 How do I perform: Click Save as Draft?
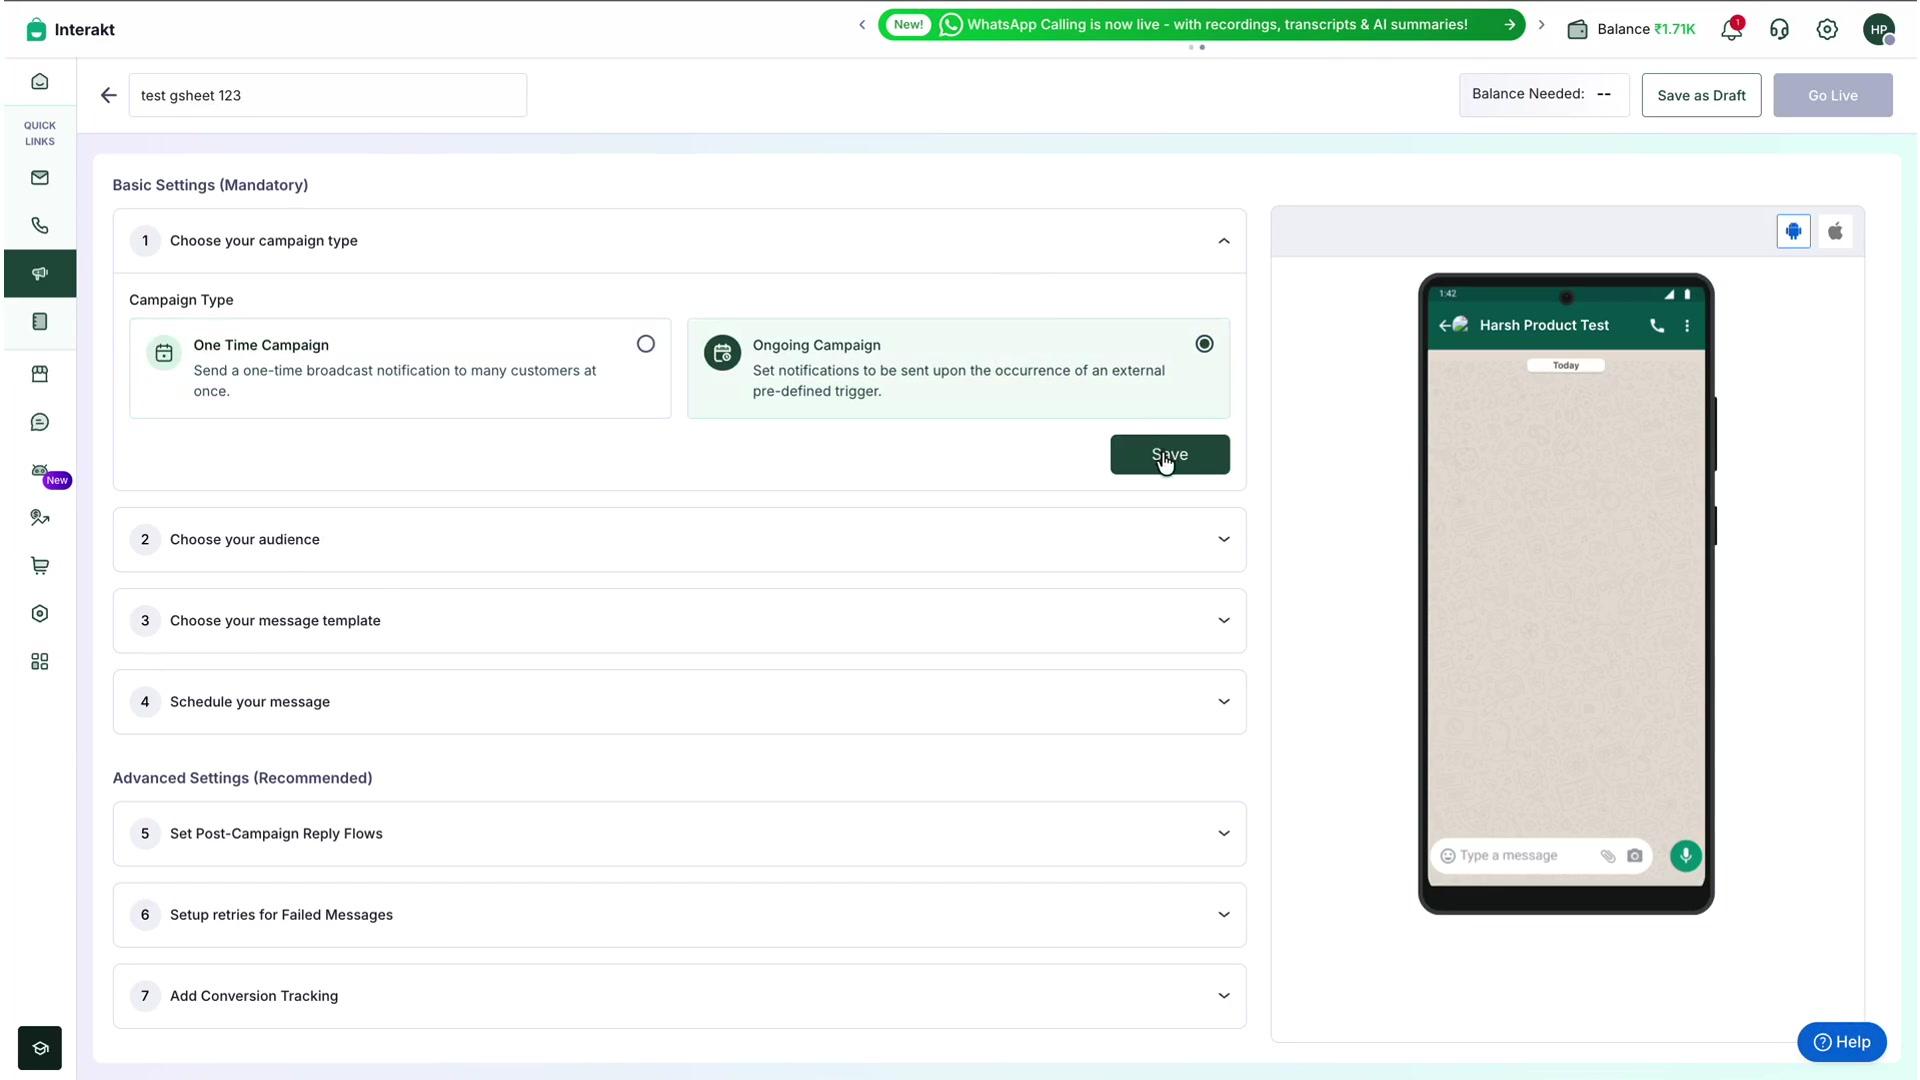[x=1701, y=95]
